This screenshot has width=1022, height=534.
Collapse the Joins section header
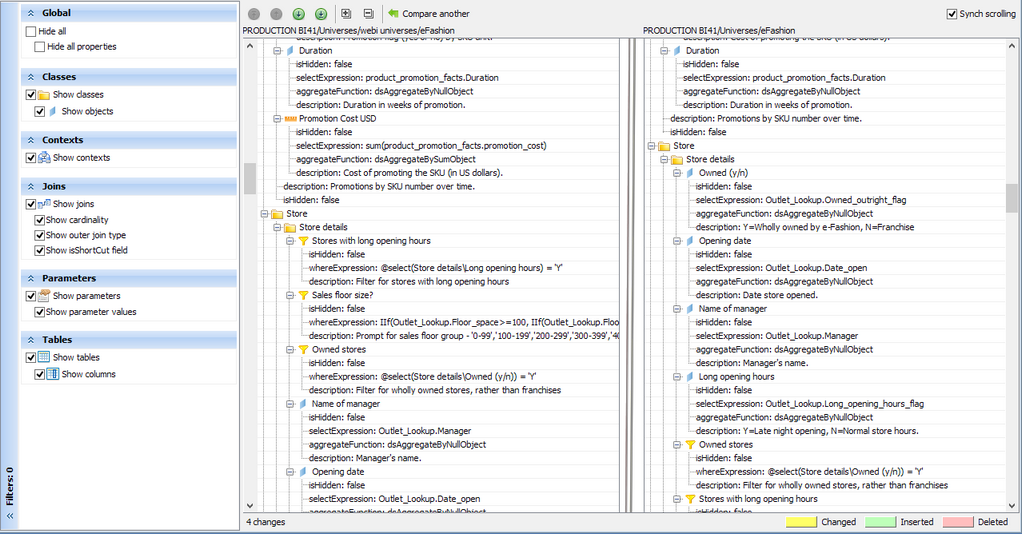pyautogui.click(x=129, y=186)
